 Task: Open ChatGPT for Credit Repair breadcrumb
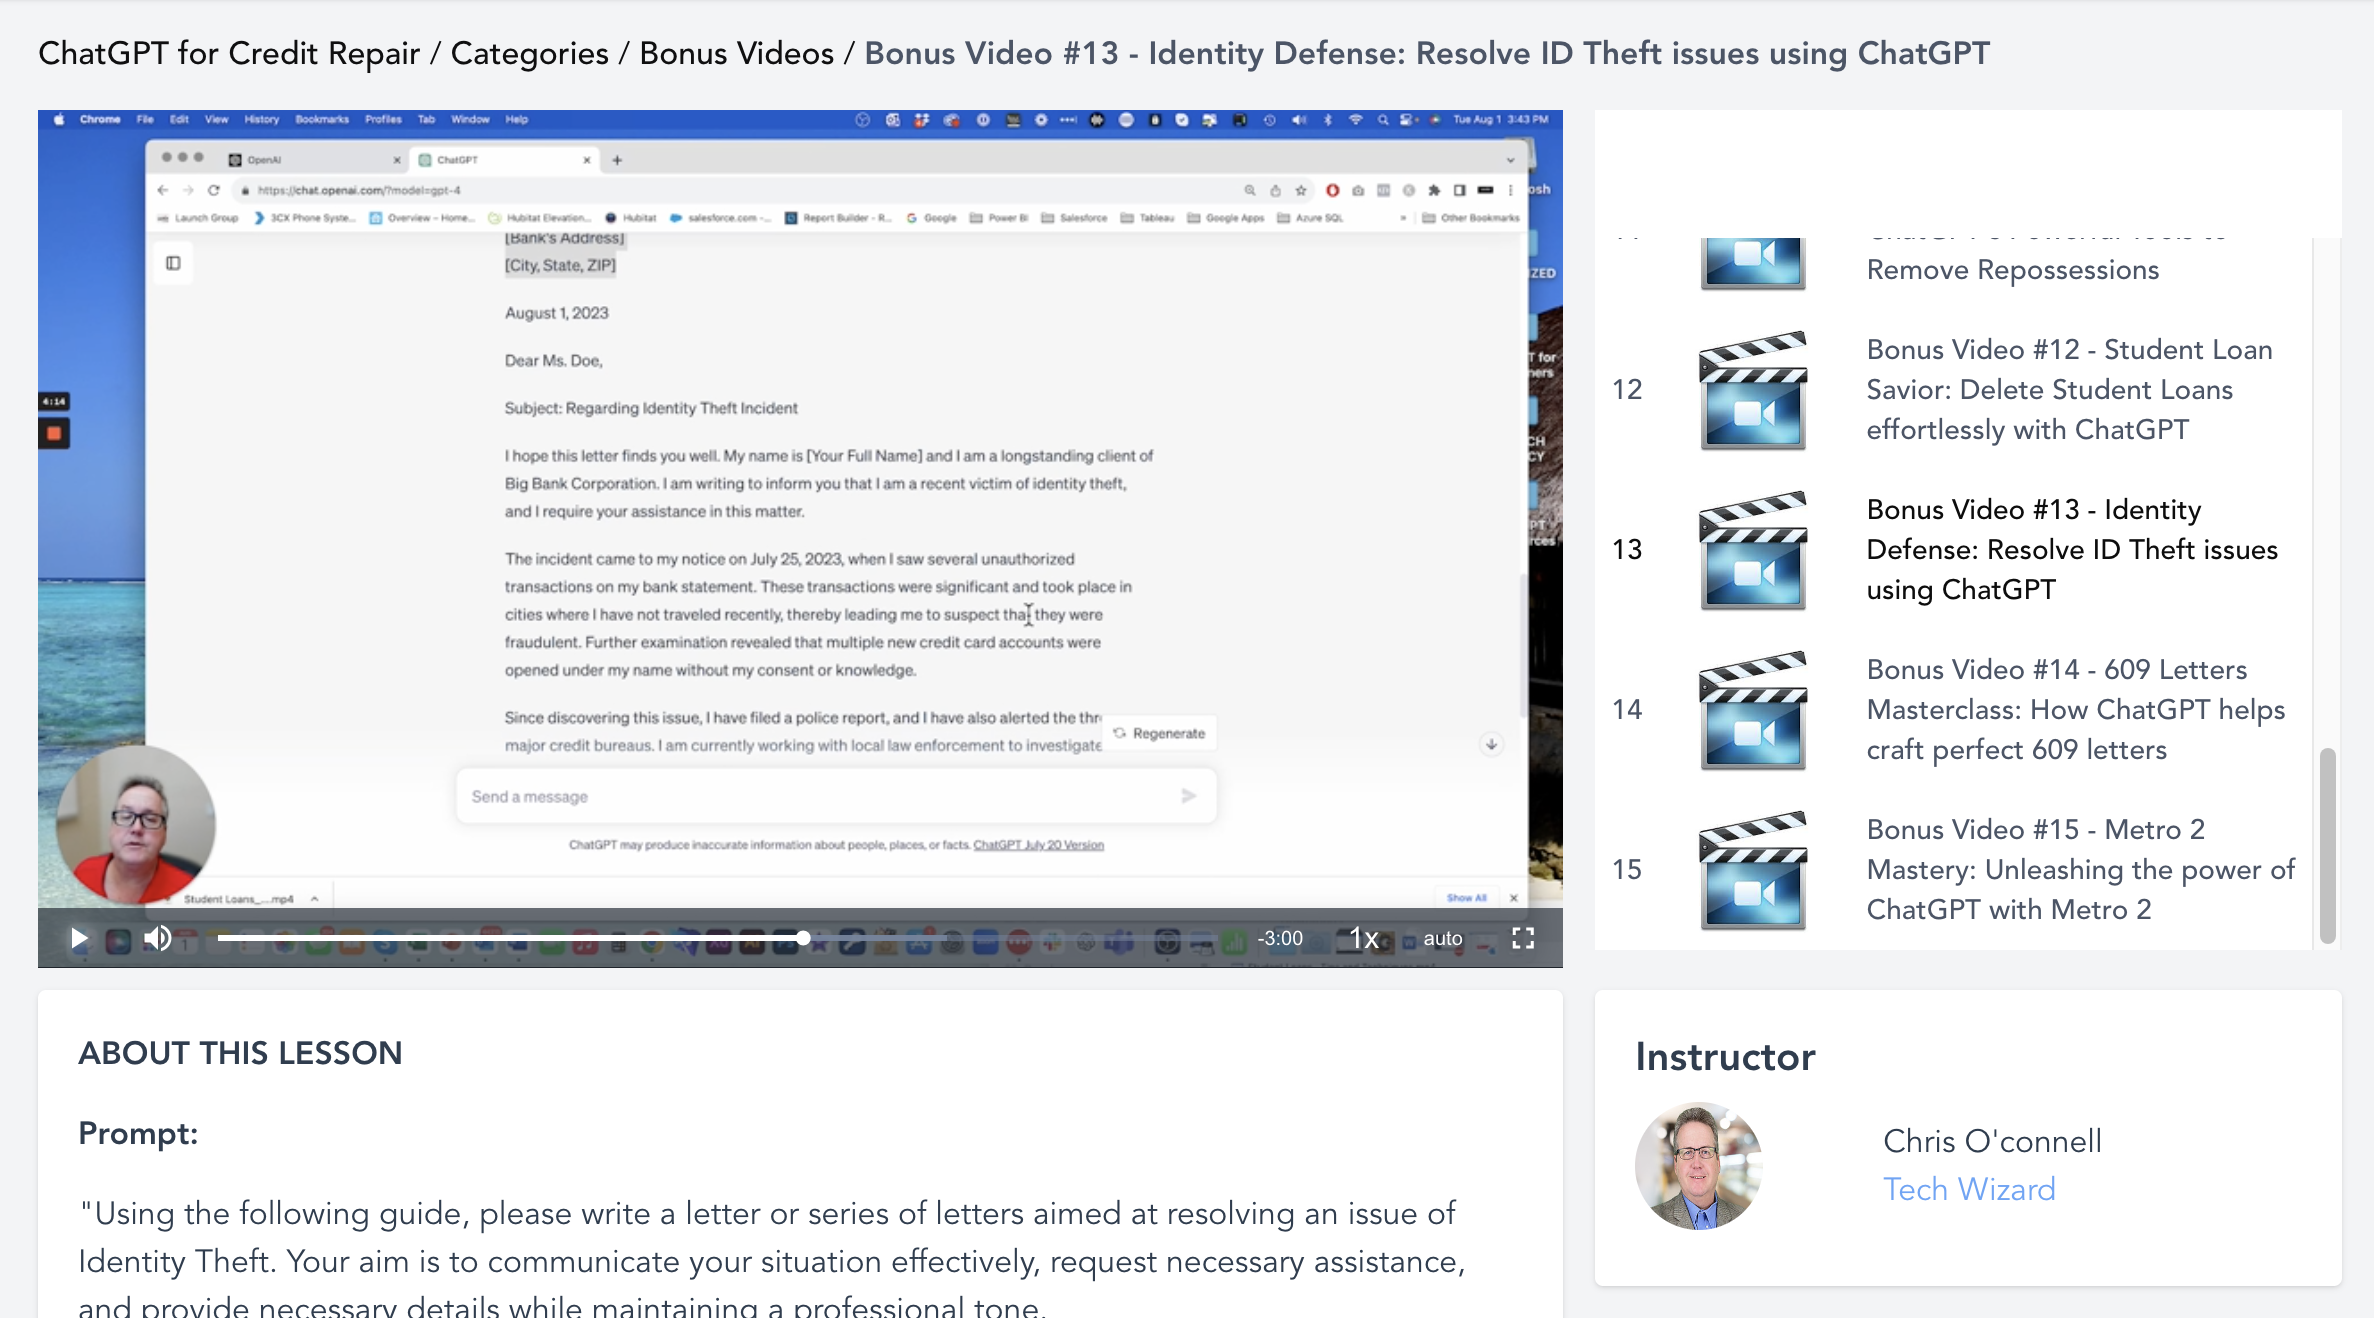229,53
